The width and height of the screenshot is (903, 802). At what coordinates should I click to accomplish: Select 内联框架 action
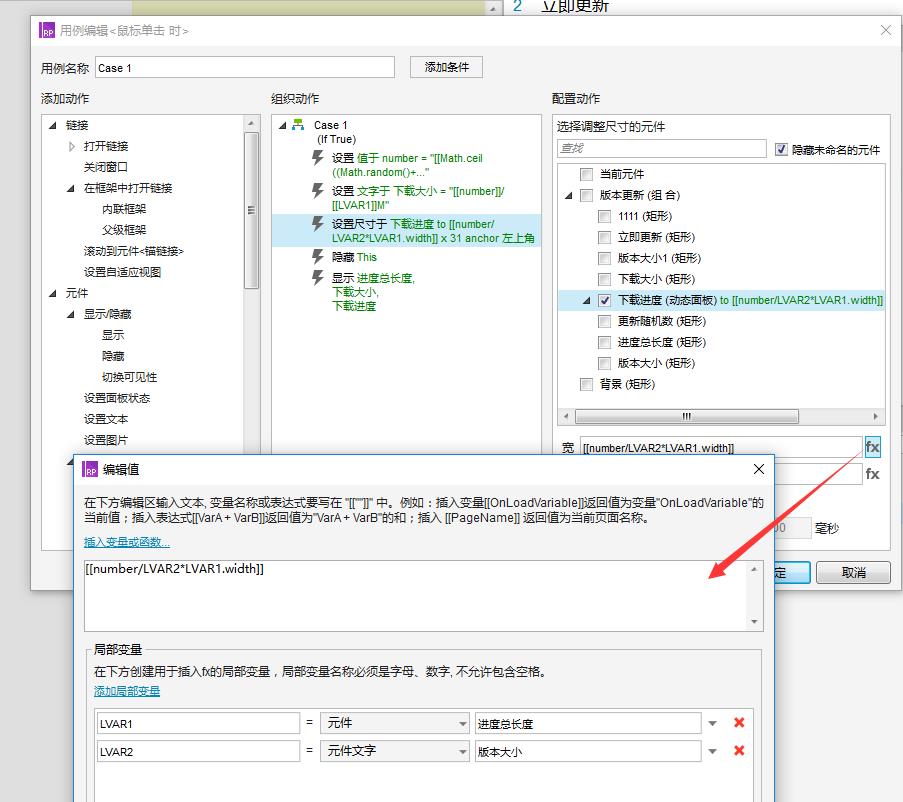click(124, 209)
